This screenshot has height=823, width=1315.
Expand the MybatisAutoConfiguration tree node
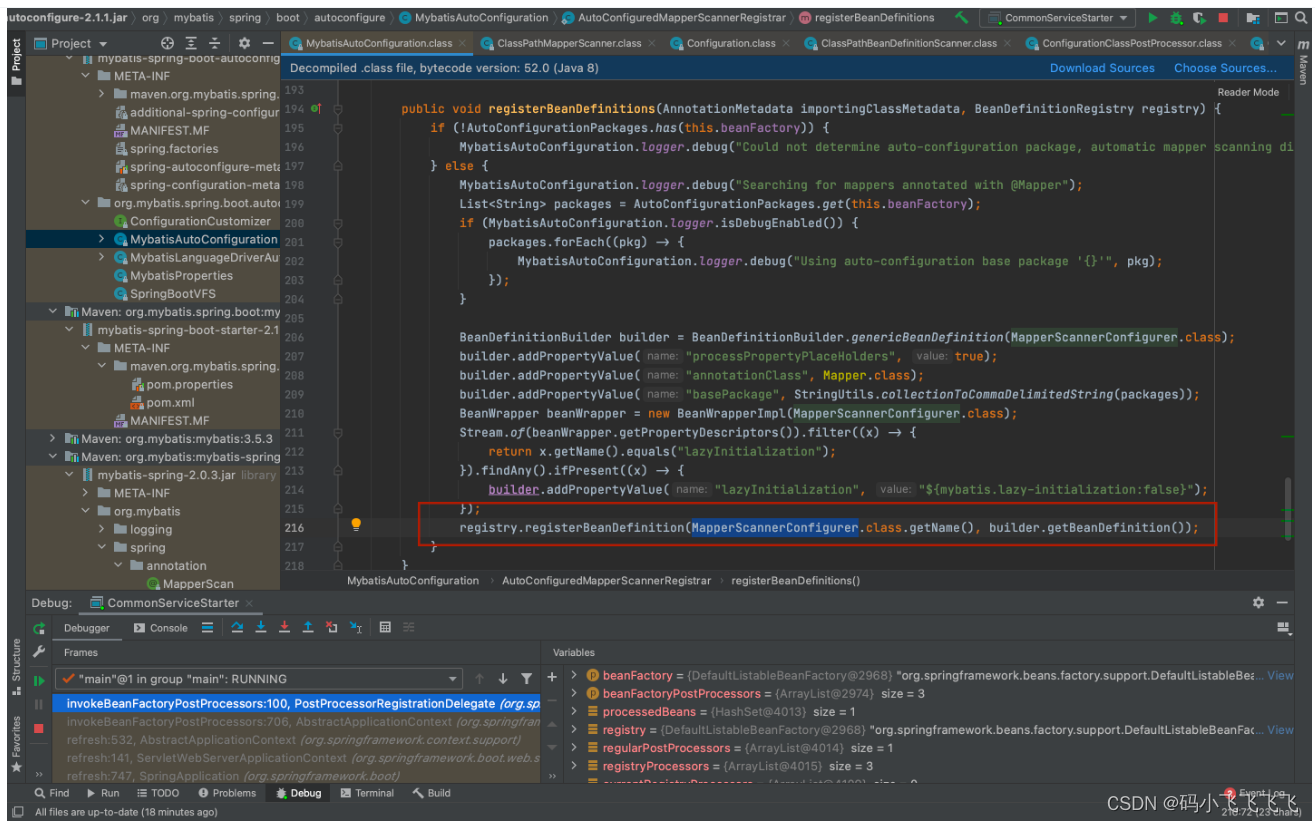pos(102,239)
